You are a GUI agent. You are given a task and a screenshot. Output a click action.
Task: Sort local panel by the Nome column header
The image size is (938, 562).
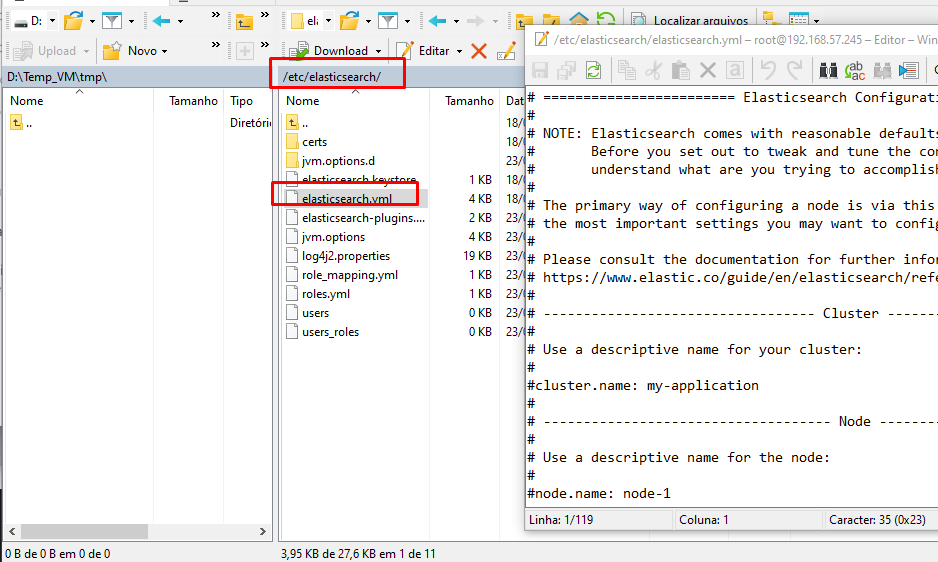79,101
